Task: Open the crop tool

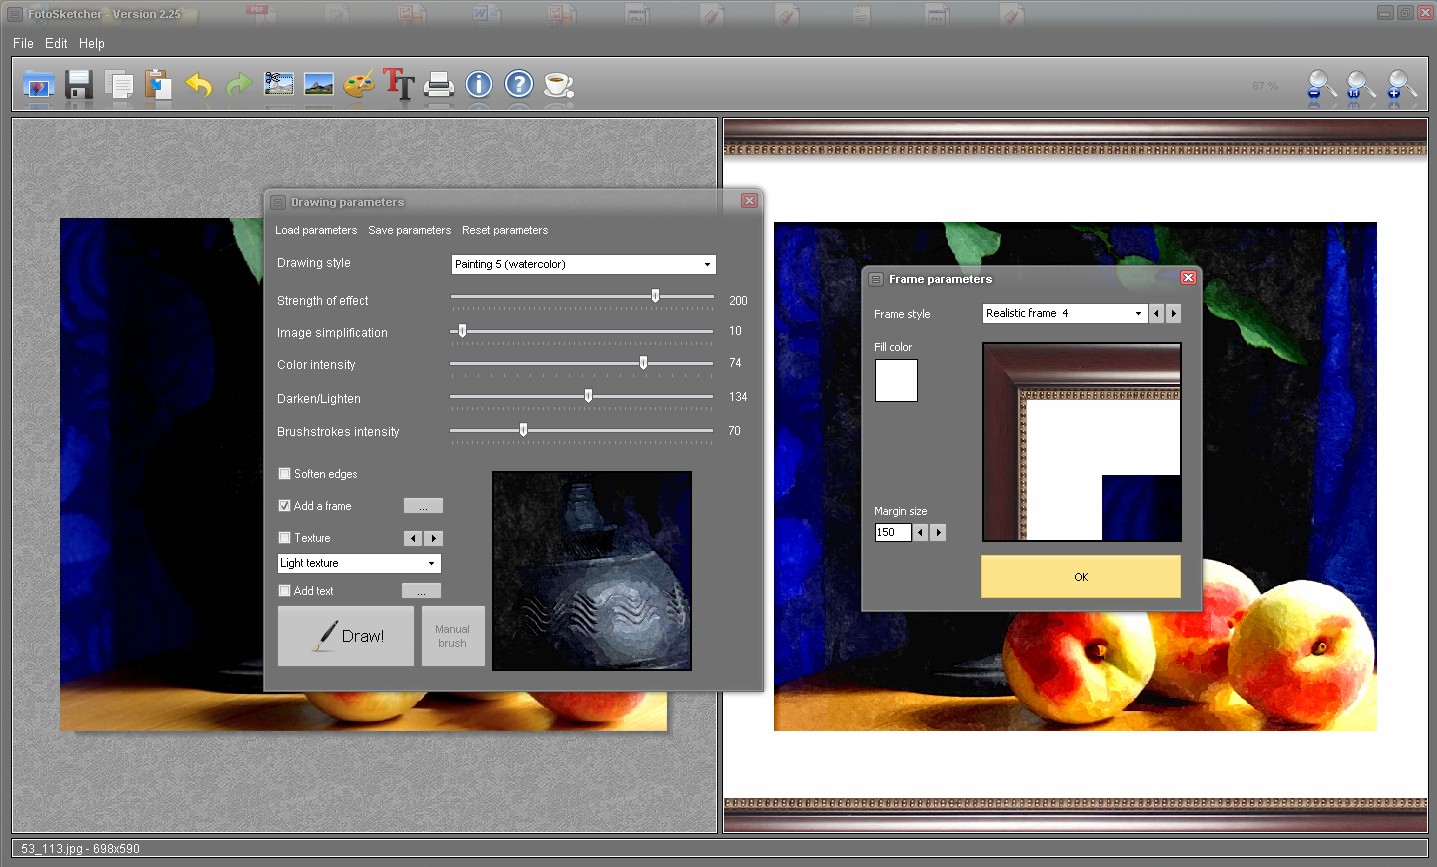Action: click(278, 85)
